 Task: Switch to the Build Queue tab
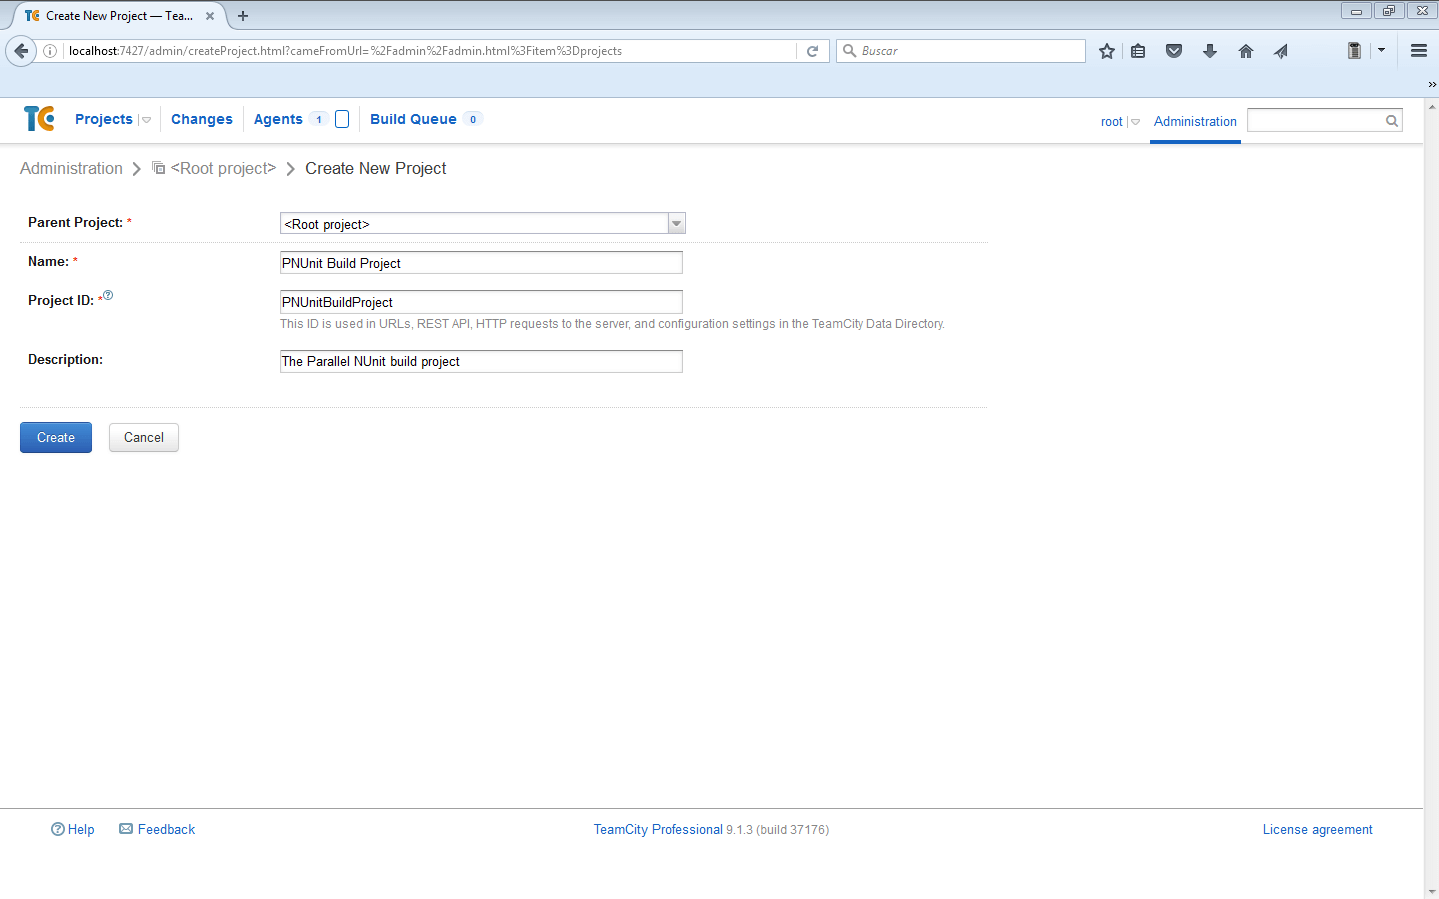(x=413, y=119)
